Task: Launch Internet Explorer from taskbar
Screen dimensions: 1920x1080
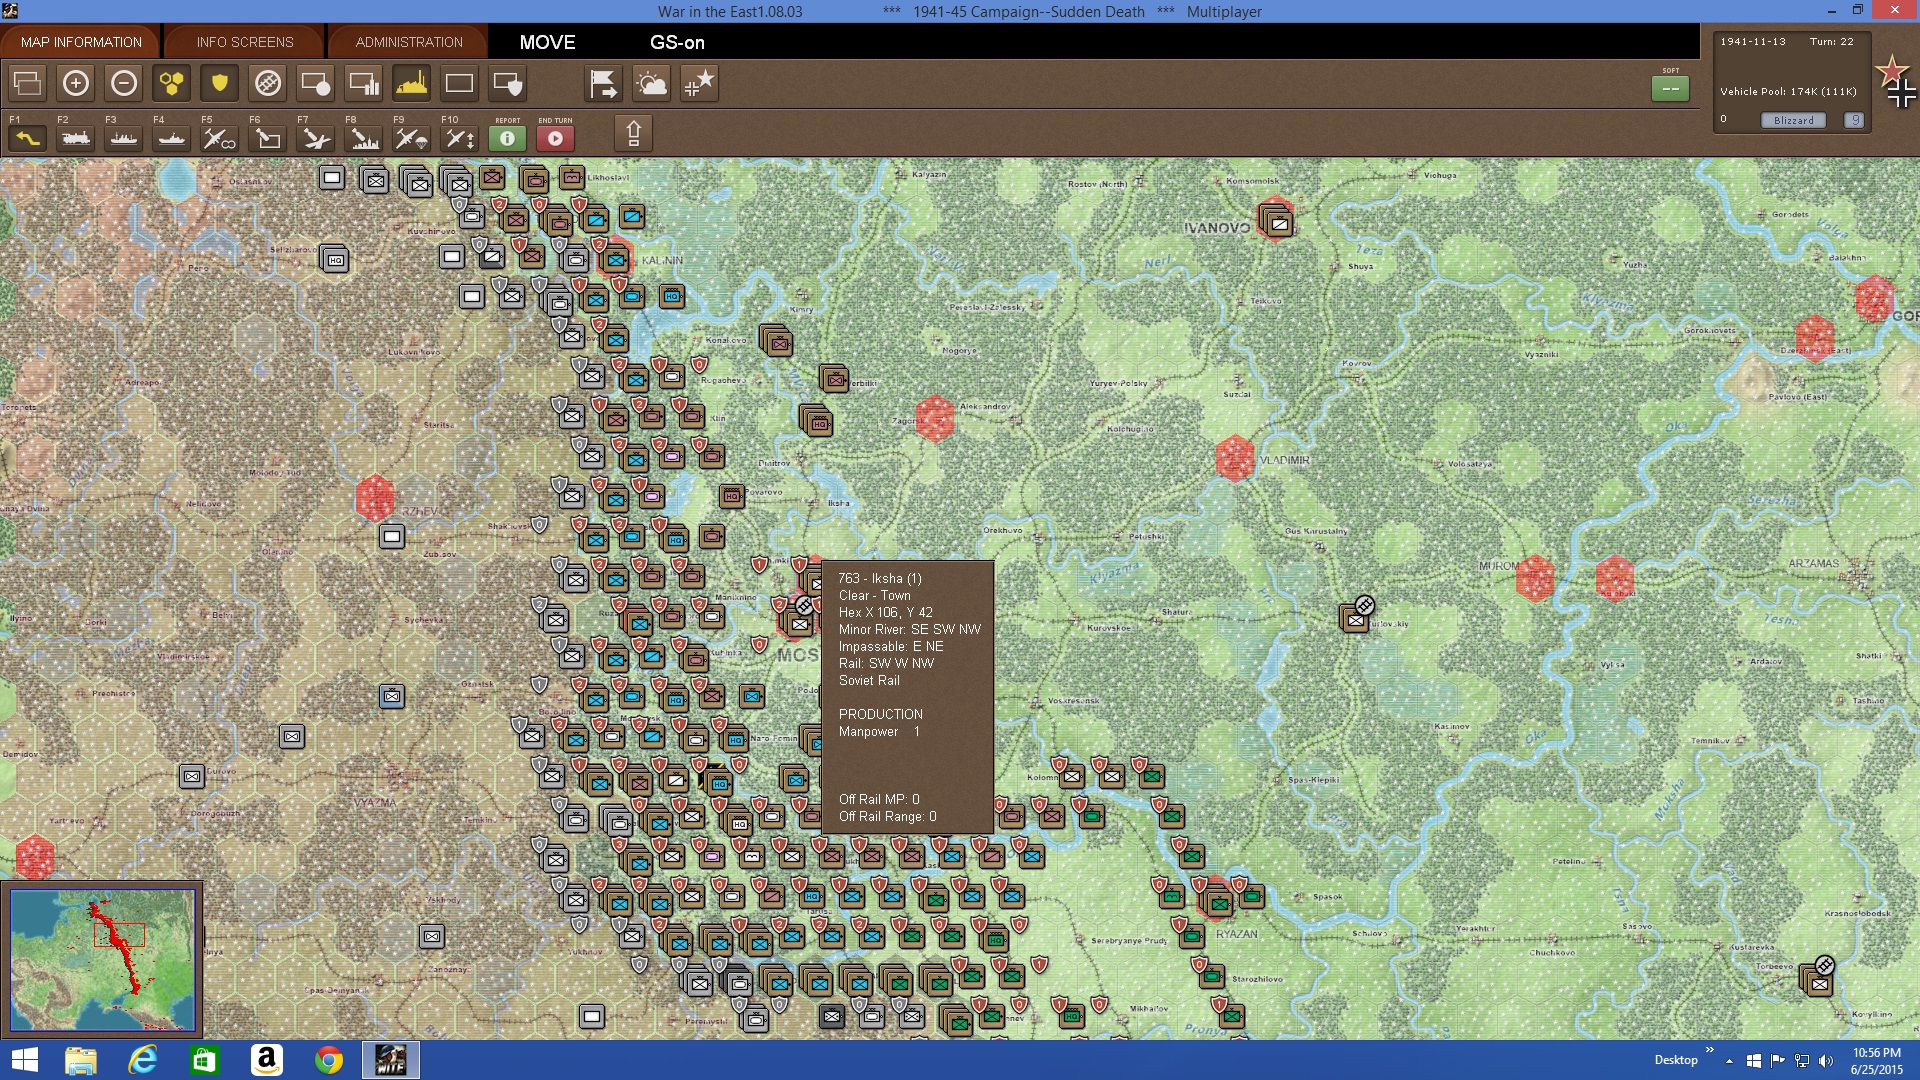Action: pos(143,1060)
